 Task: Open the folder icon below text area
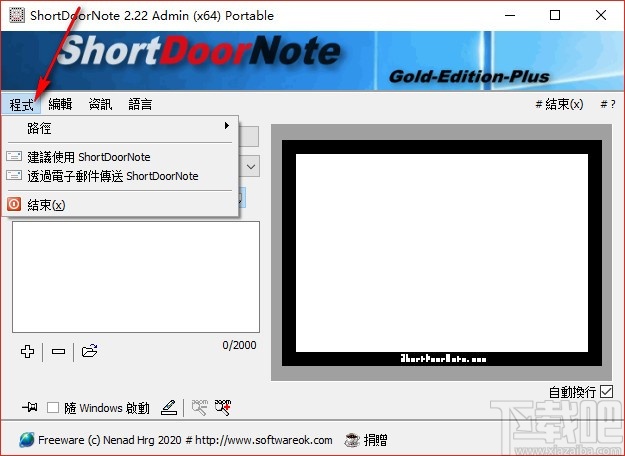pyautogui.click(x=89, y=351)
